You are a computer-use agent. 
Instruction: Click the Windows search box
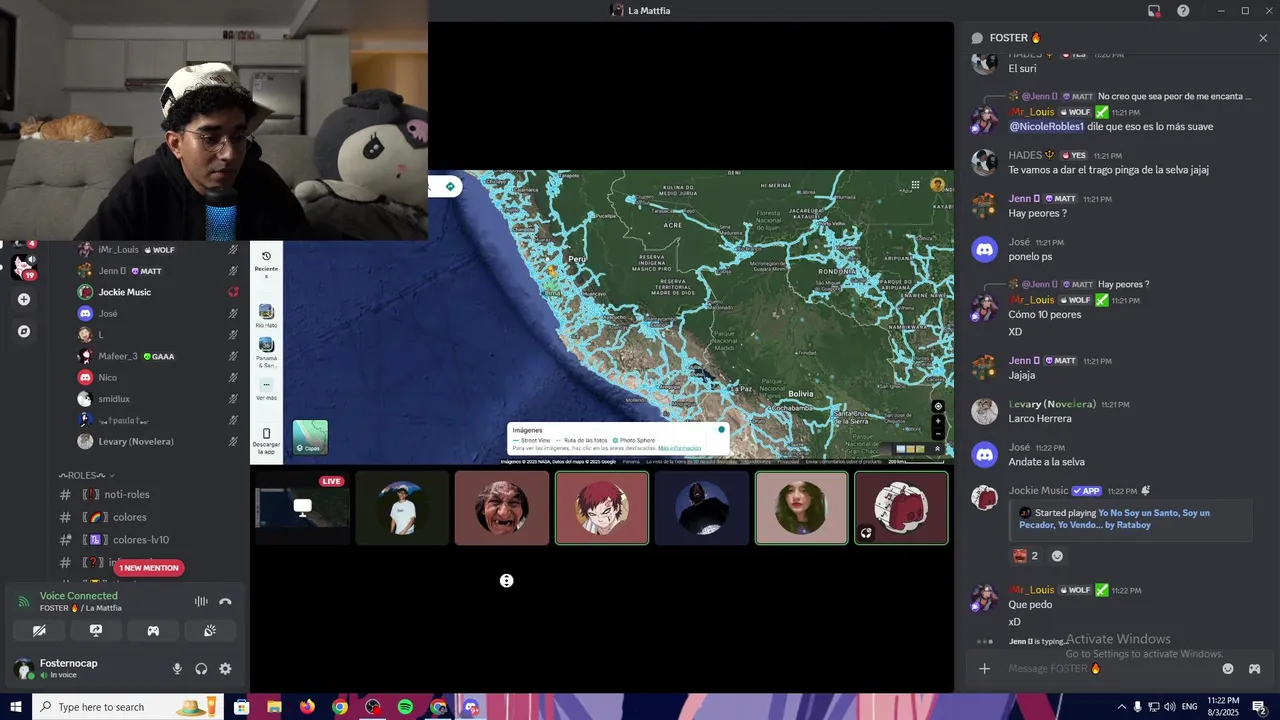click(128, 707)
